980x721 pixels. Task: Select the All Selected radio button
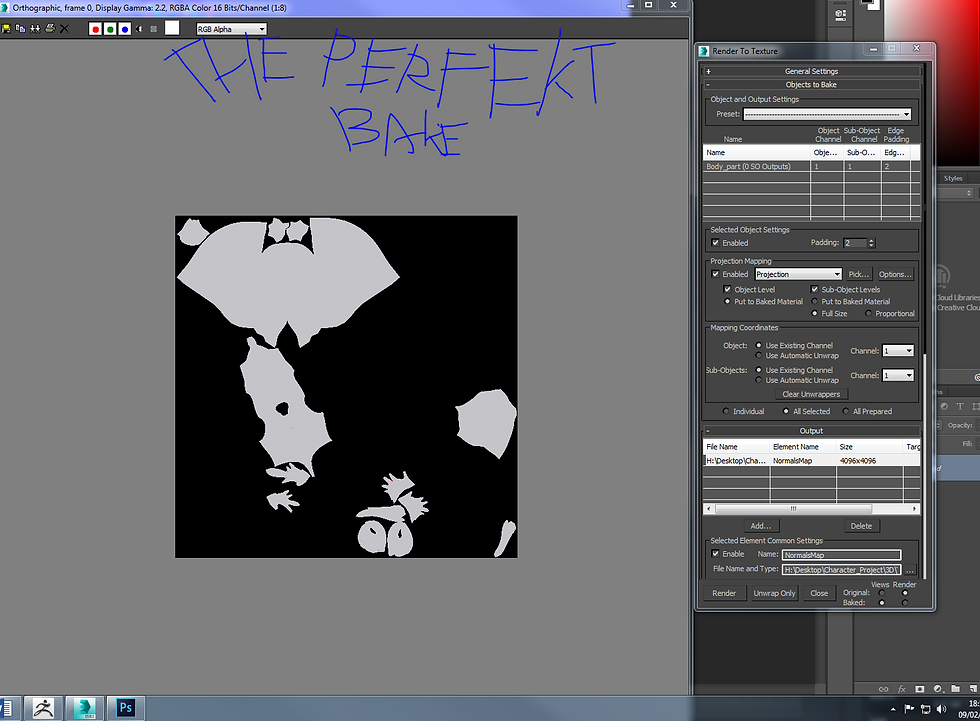[786, 411]
